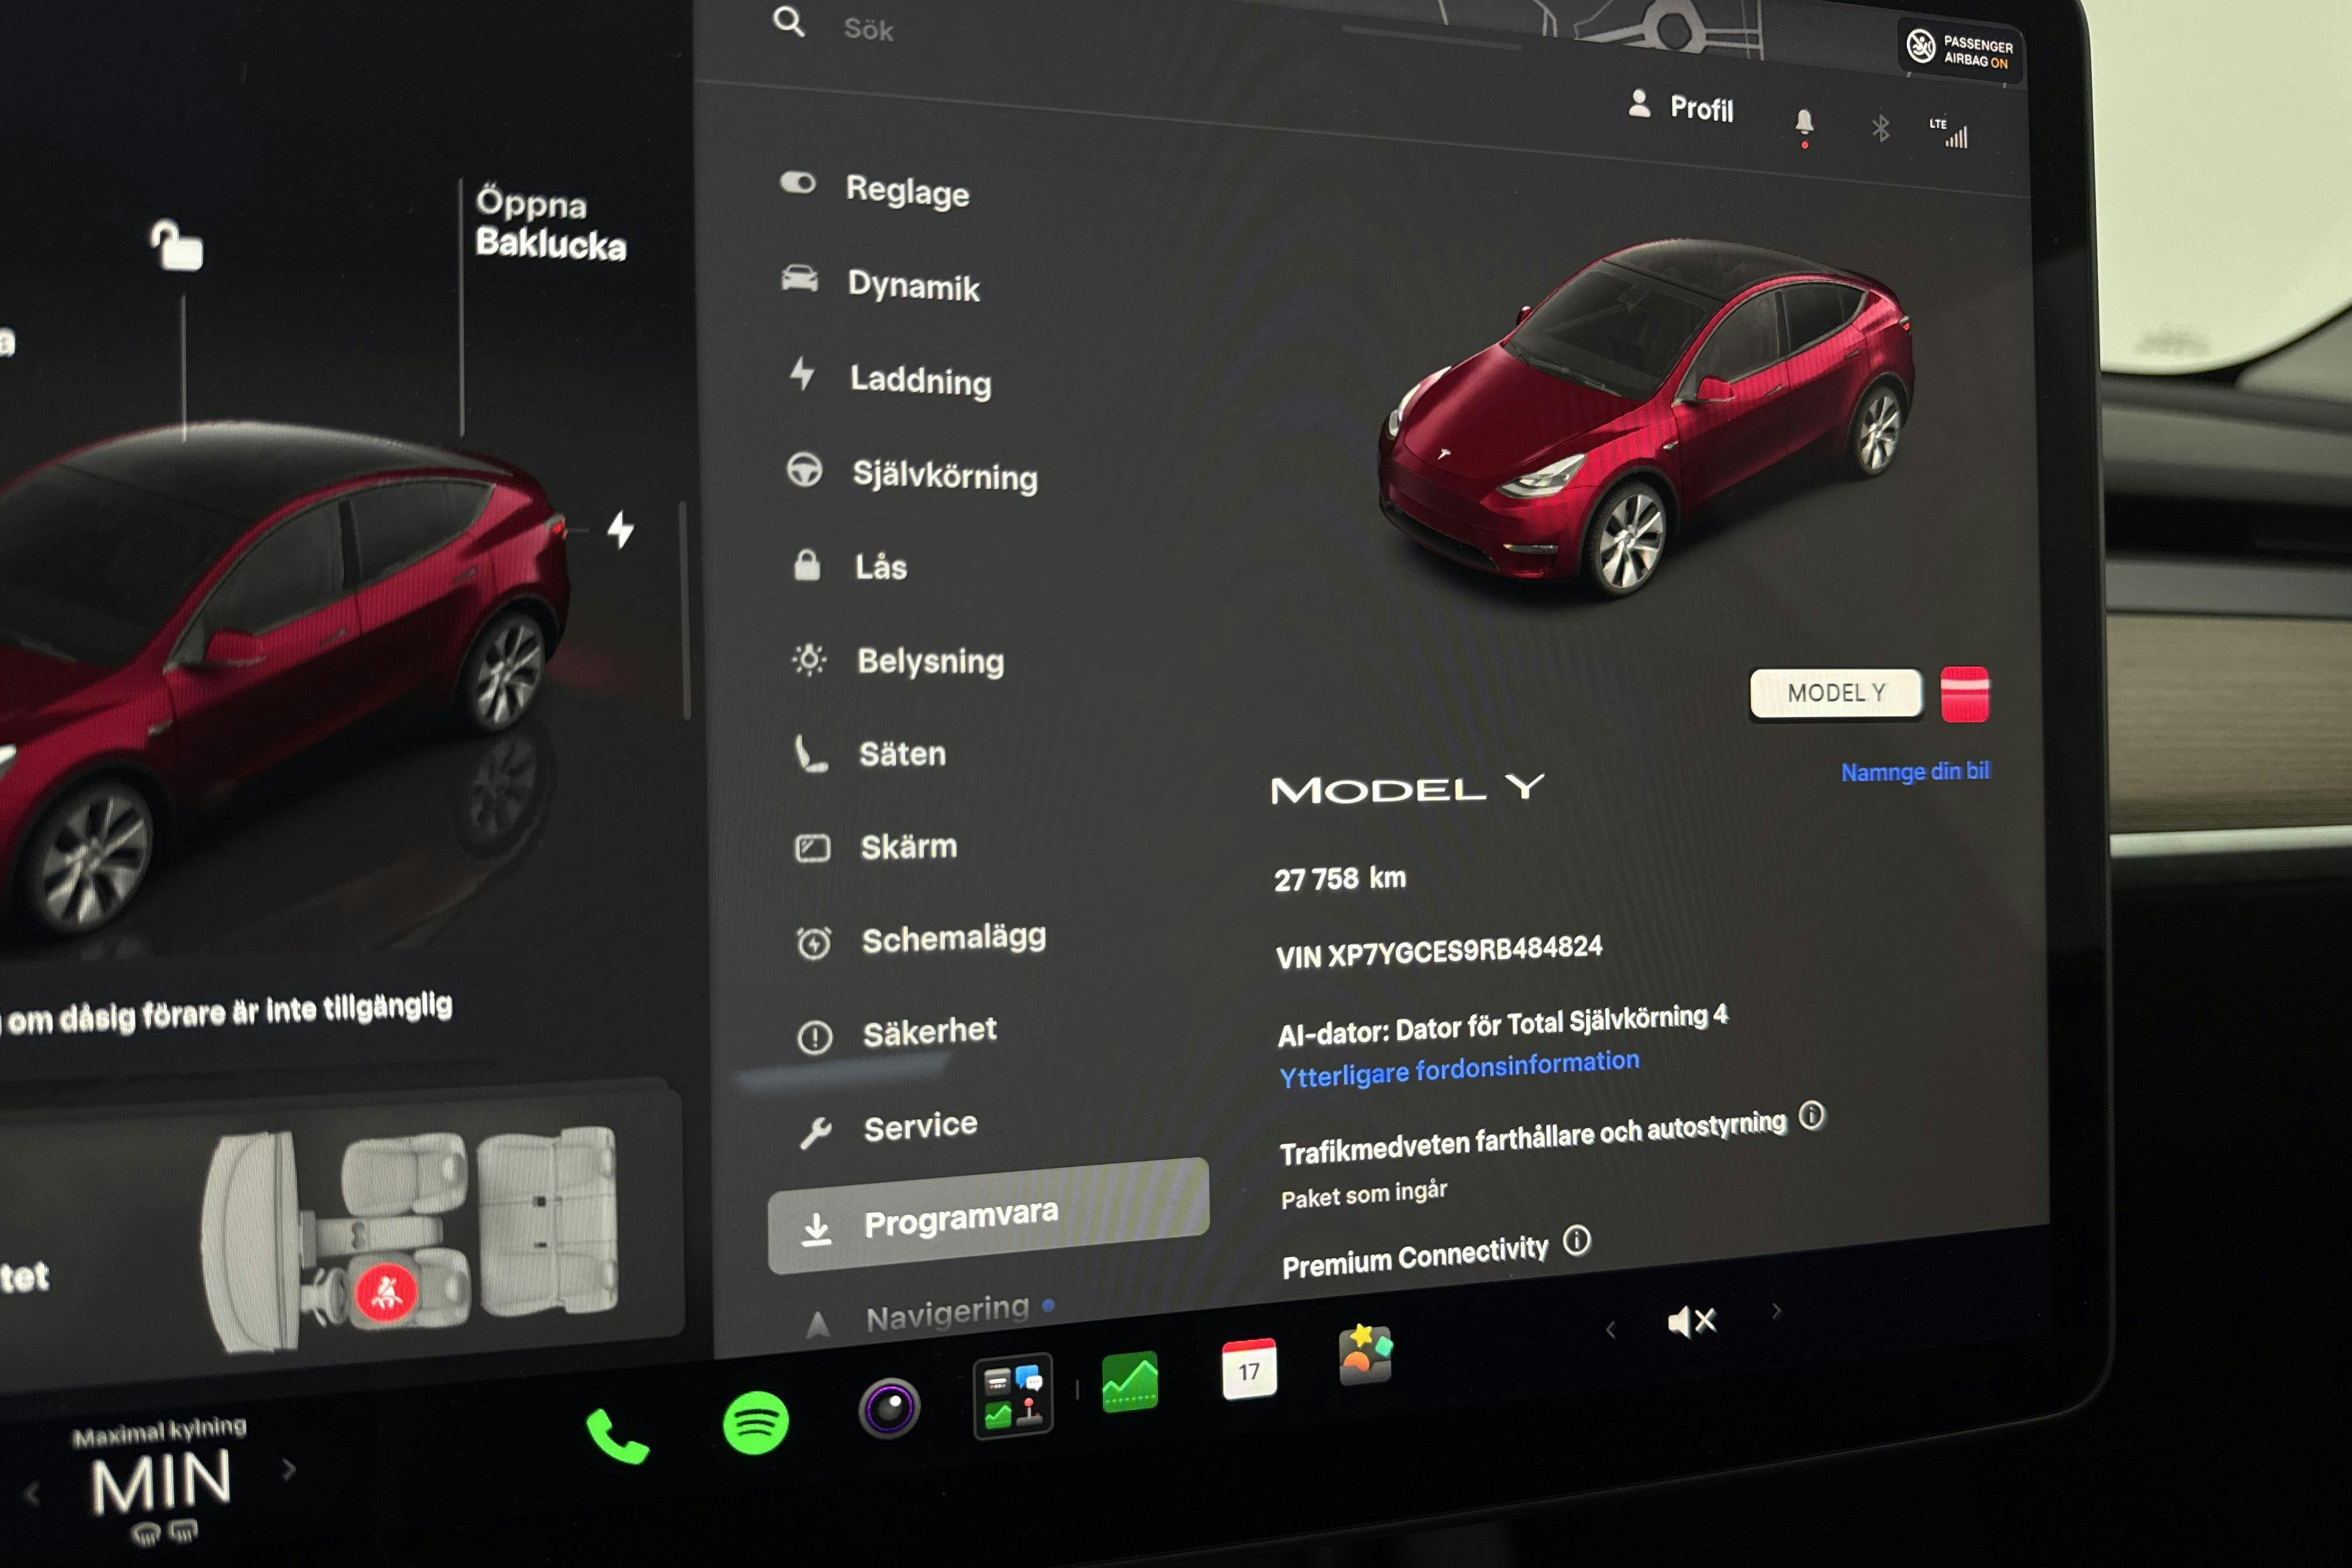The height and width of the screenshot is (1568, 2352).
Task: Open the Profil driver profile menu
Action: click(x=1681, y=106)
